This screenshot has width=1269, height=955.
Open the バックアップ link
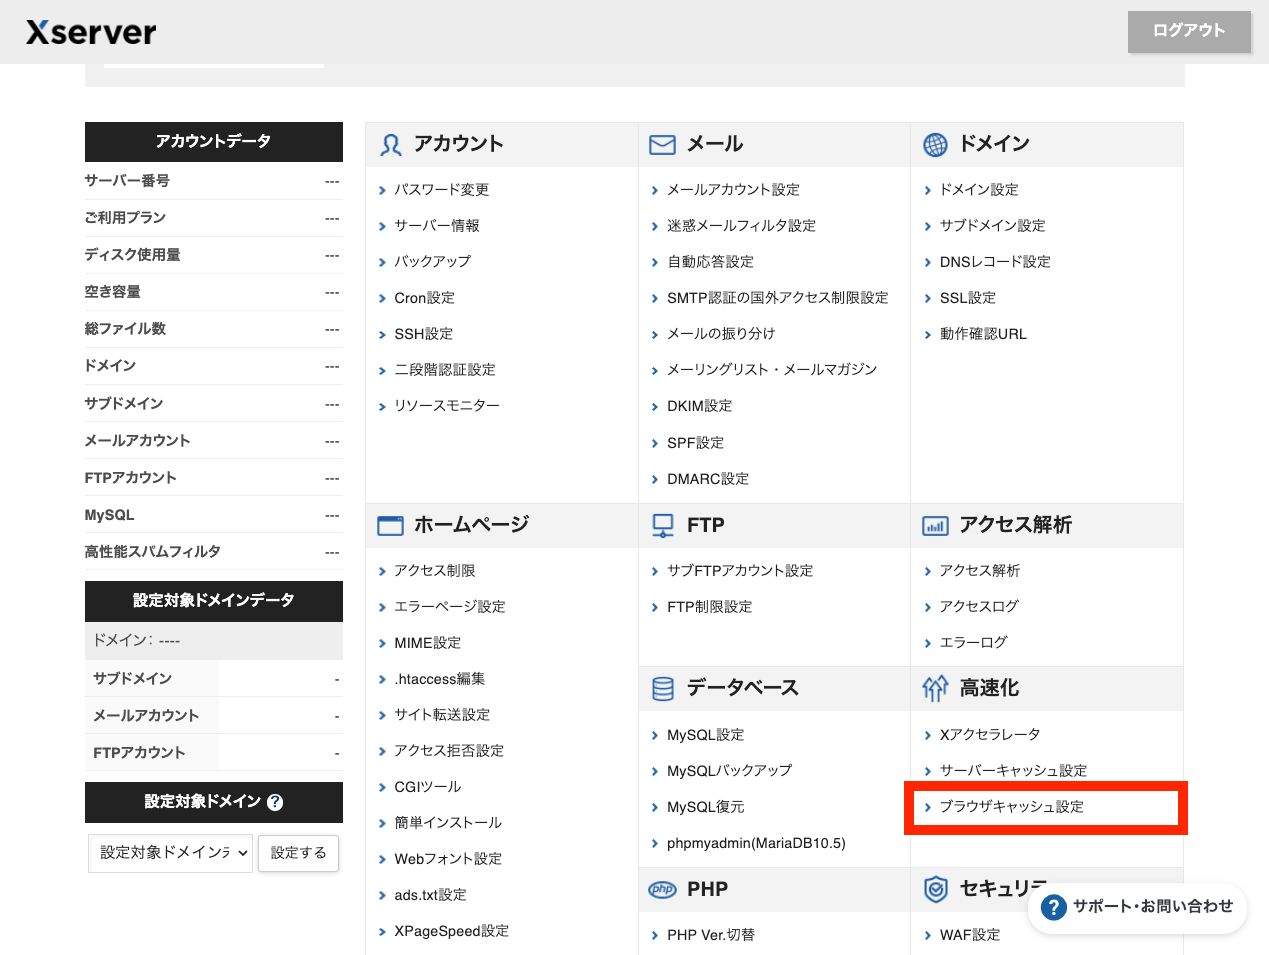(432, 262)
